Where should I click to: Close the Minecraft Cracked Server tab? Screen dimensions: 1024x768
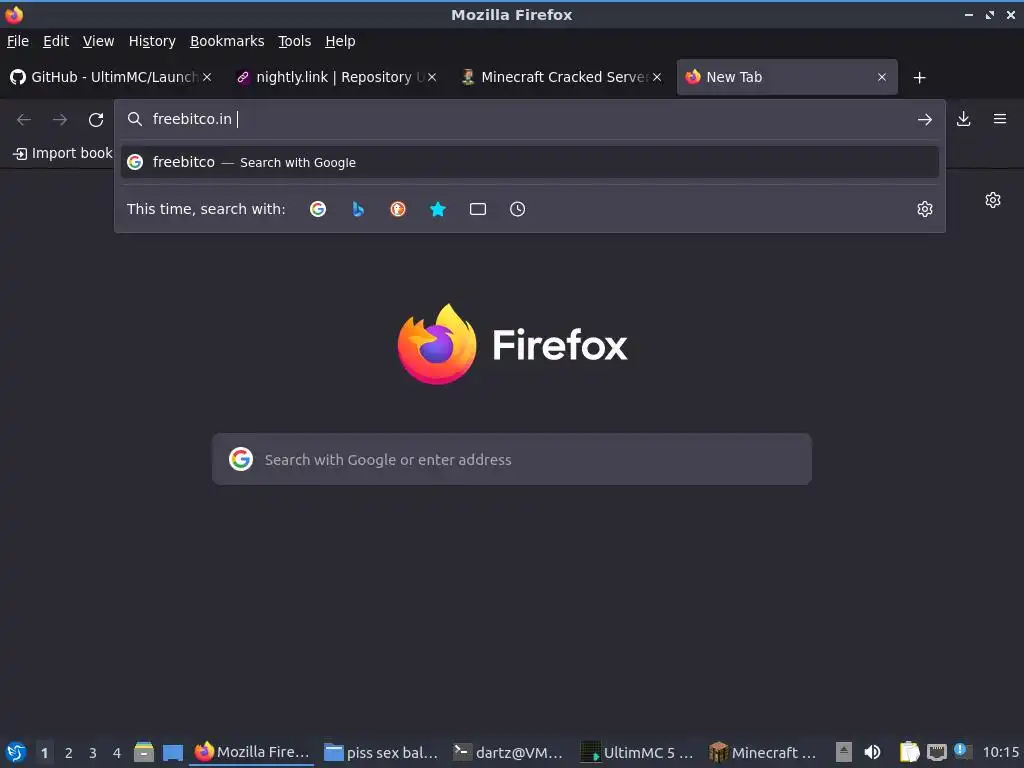pyautogui.click(x=657, y=77)
